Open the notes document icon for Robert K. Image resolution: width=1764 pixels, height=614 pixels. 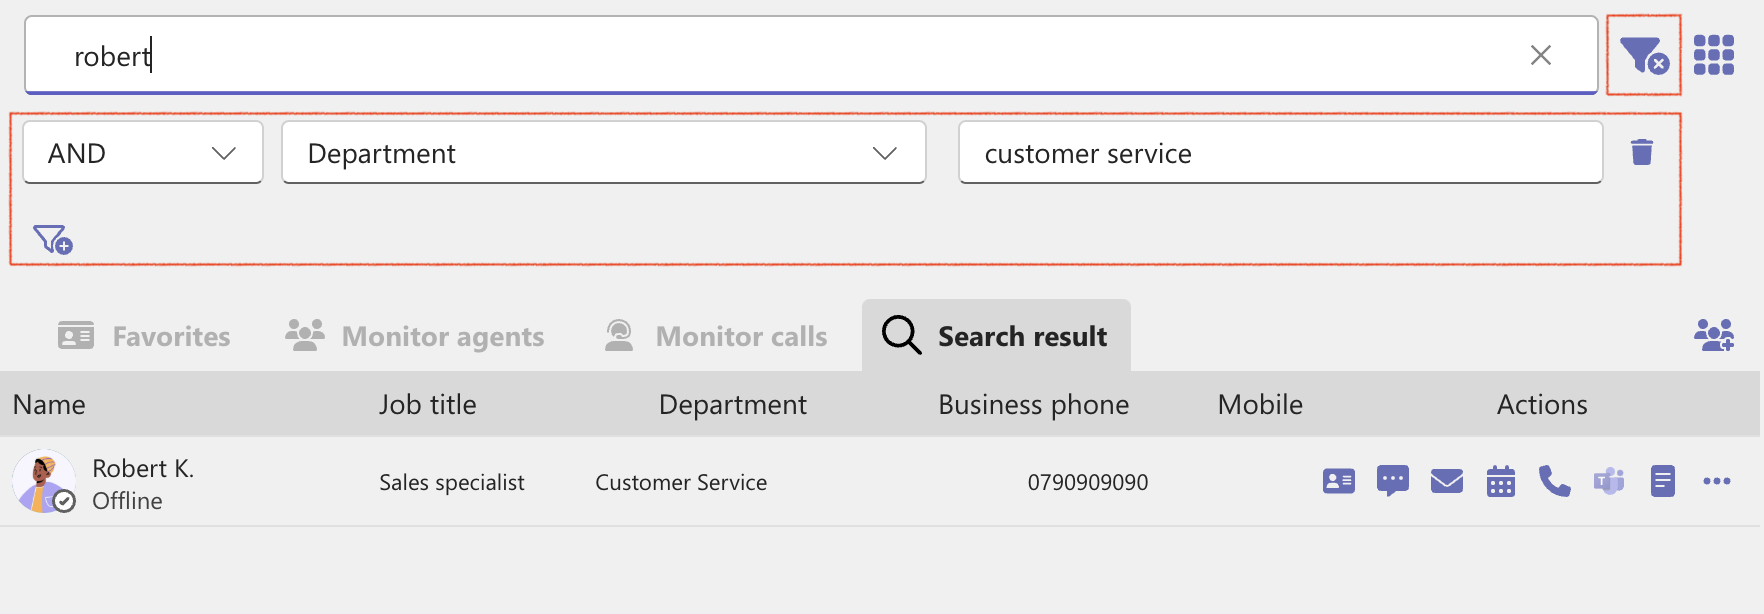[1663, 481]
